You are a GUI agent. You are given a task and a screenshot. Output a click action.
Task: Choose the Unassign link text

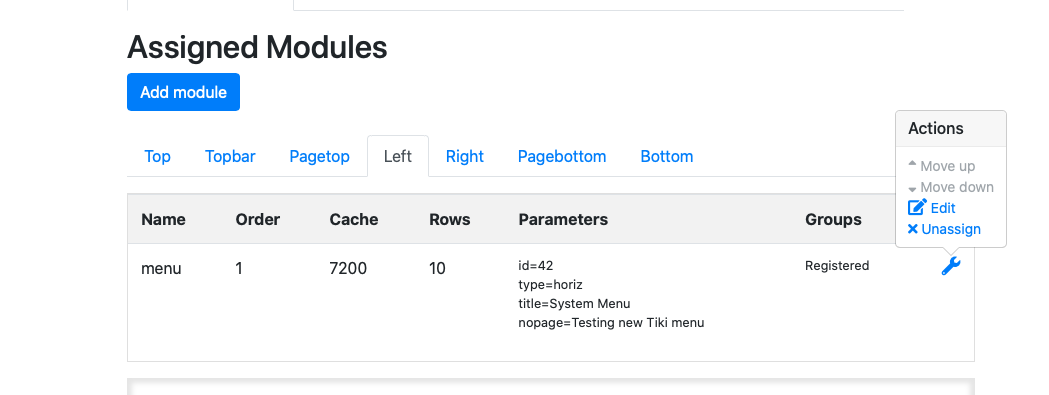click(951, 229)
